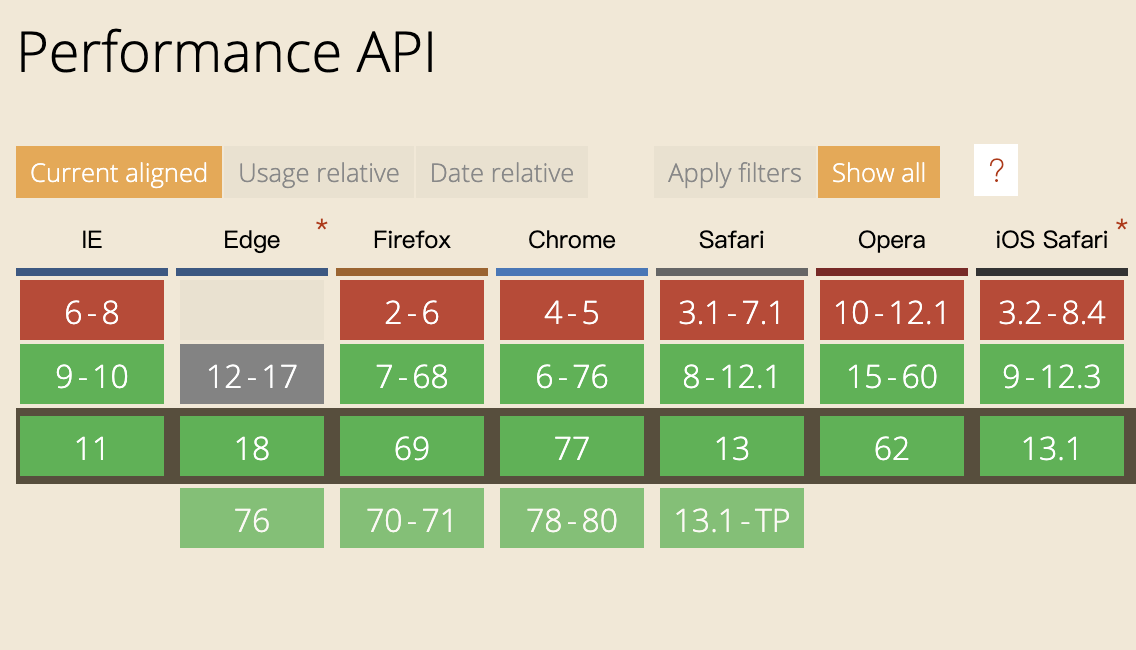Select IE version 11 cell
Screen dimensions: 1136x650
coord(92,446)
